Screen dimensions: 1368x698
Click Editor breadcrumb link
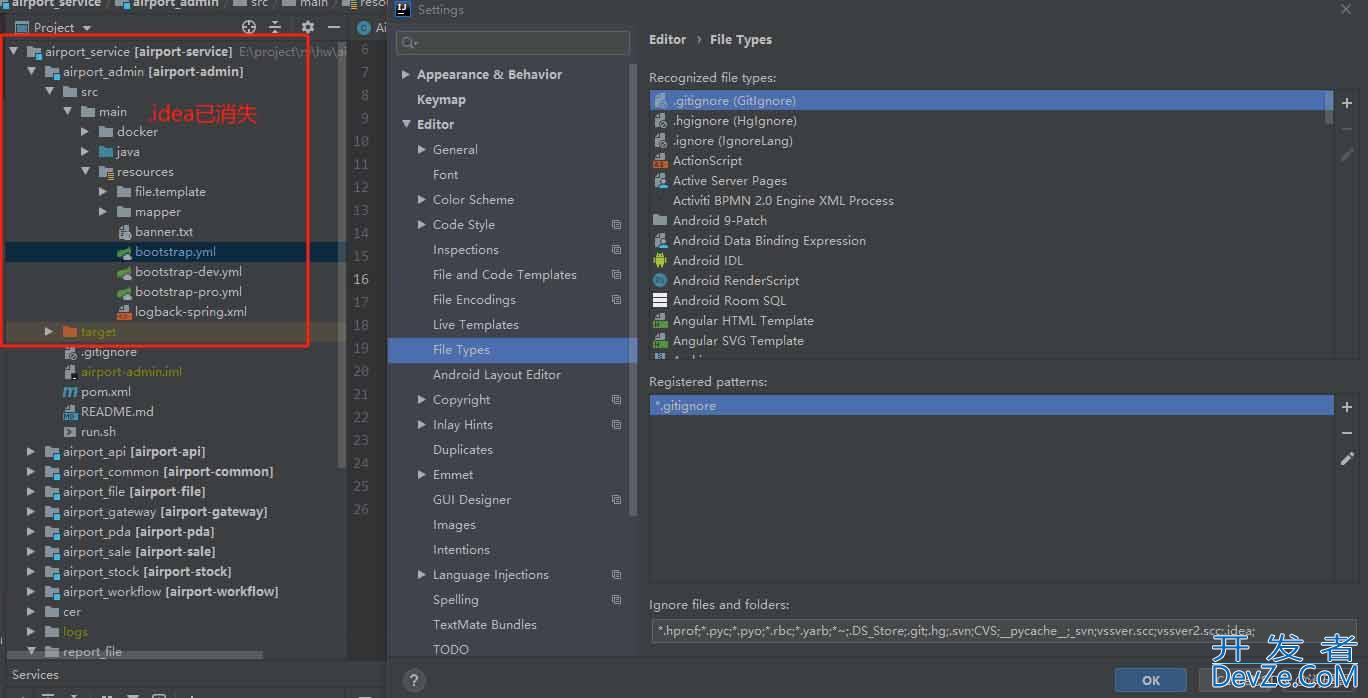667,40
